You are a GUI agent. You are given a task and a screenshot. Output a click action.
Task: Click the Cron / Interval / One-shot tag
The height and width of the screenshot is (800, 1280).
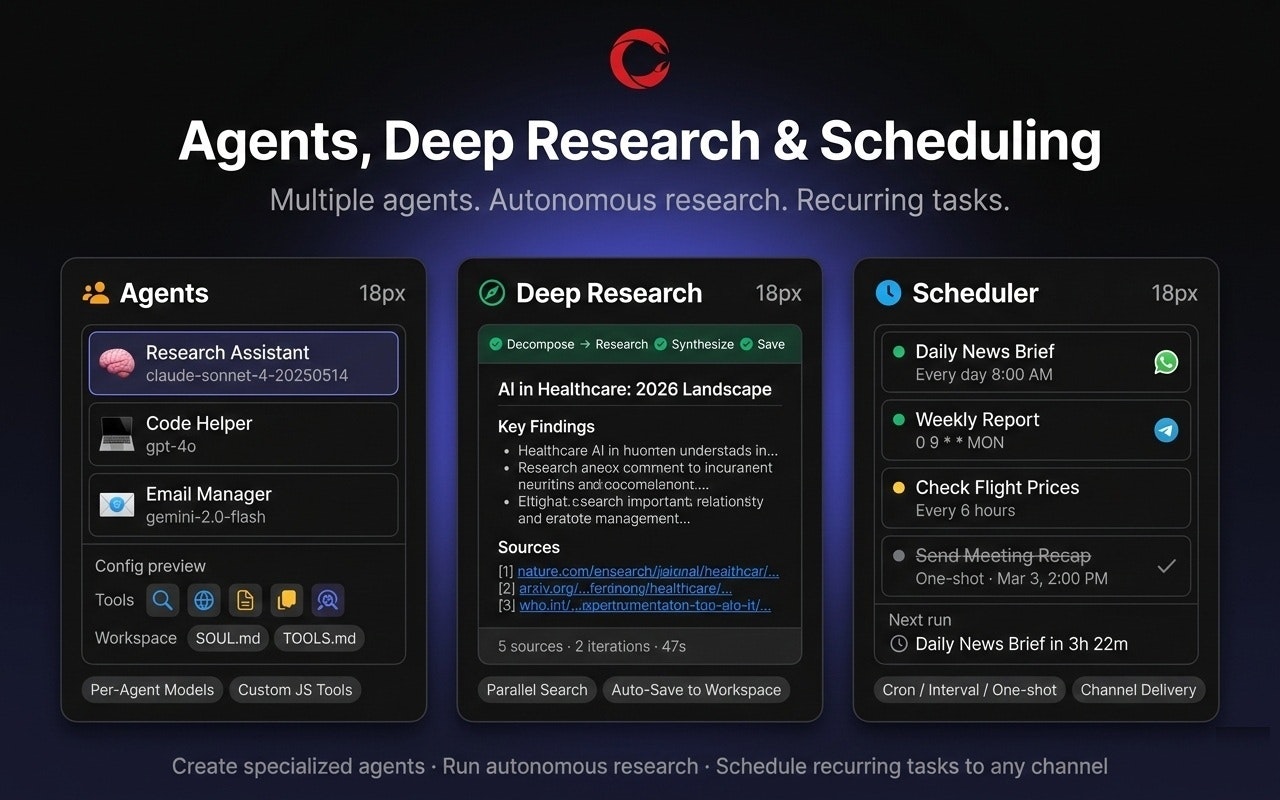pyautogui.click(x=970, y=690)
